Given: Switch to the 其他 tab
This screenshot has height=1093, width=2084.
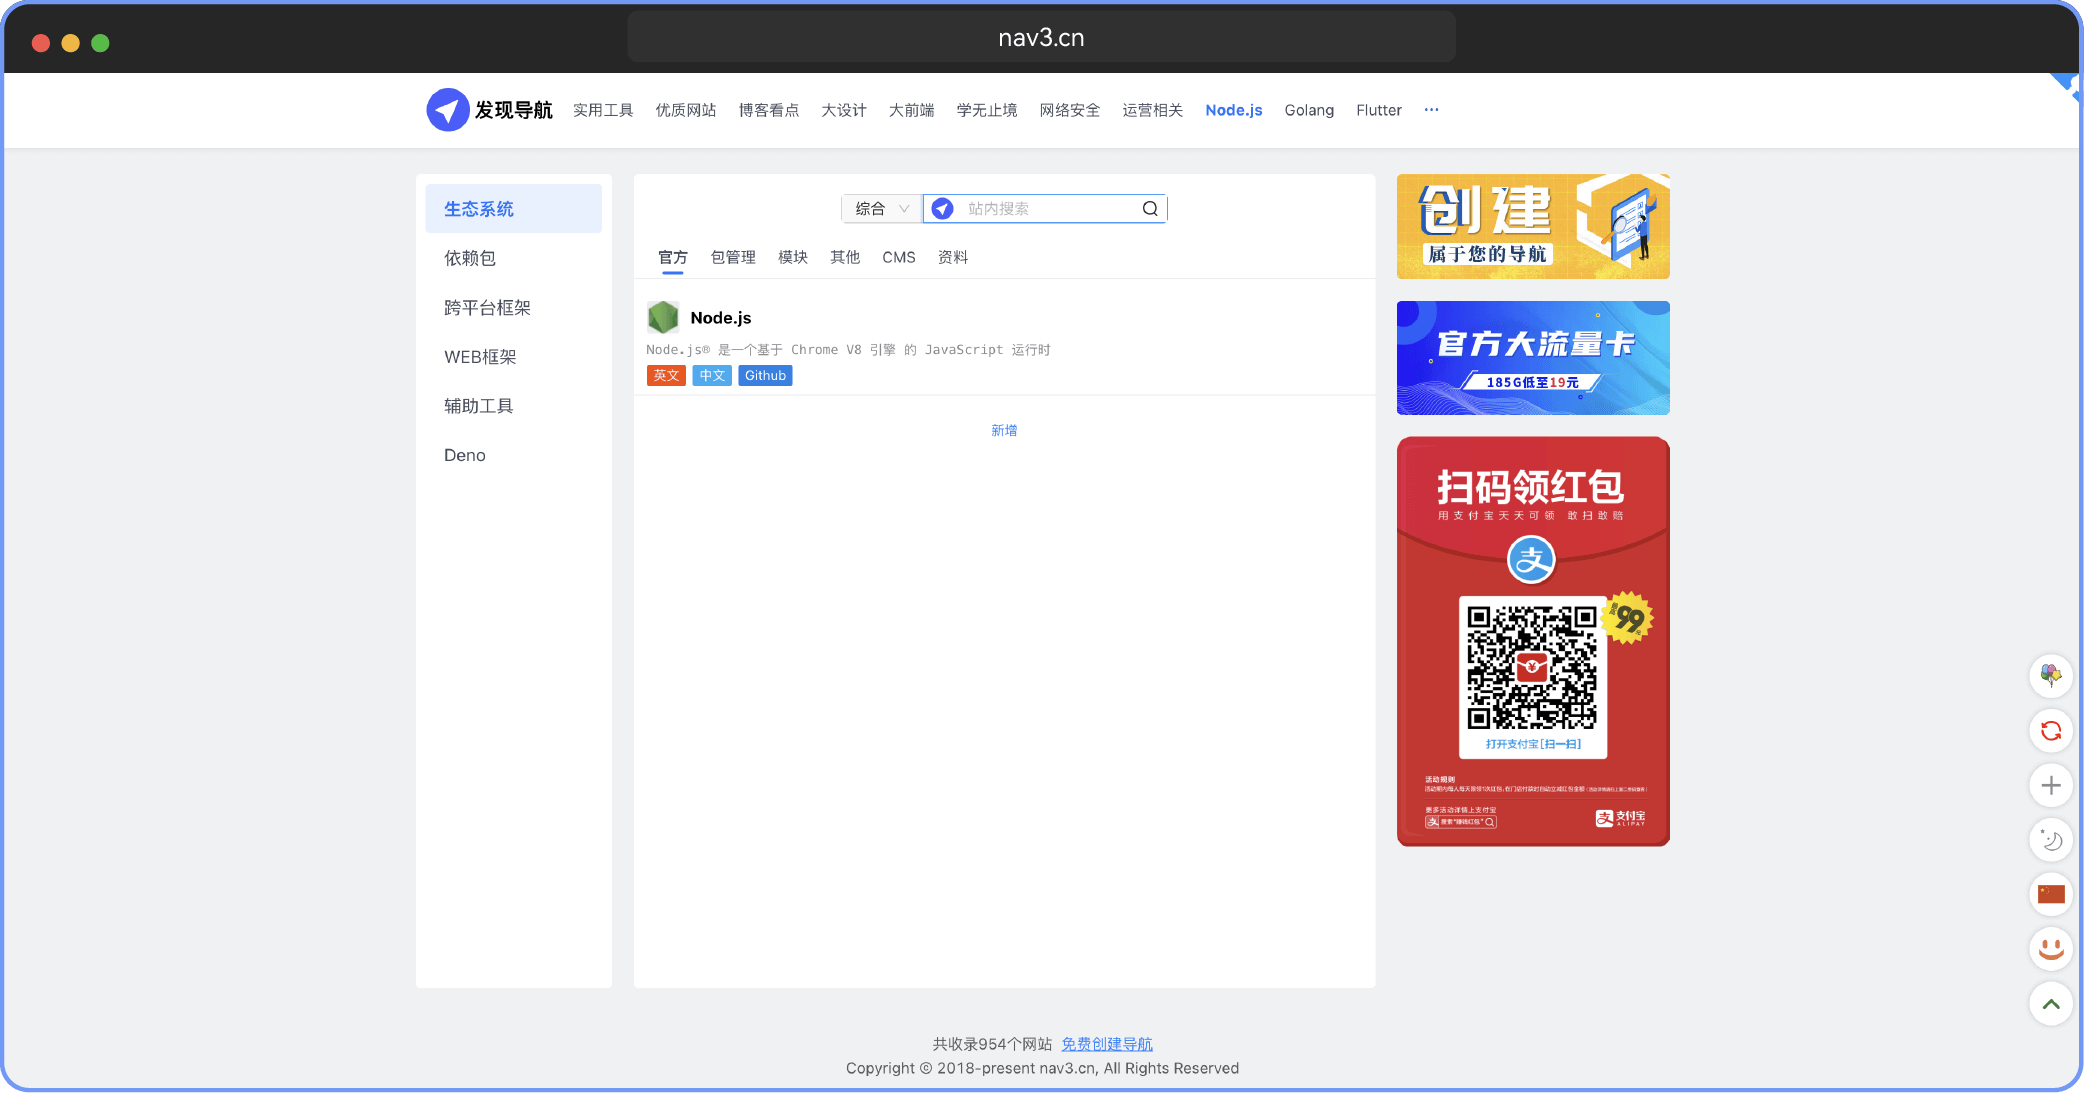Looking at the screenshot, I should (x=845, y=257).
